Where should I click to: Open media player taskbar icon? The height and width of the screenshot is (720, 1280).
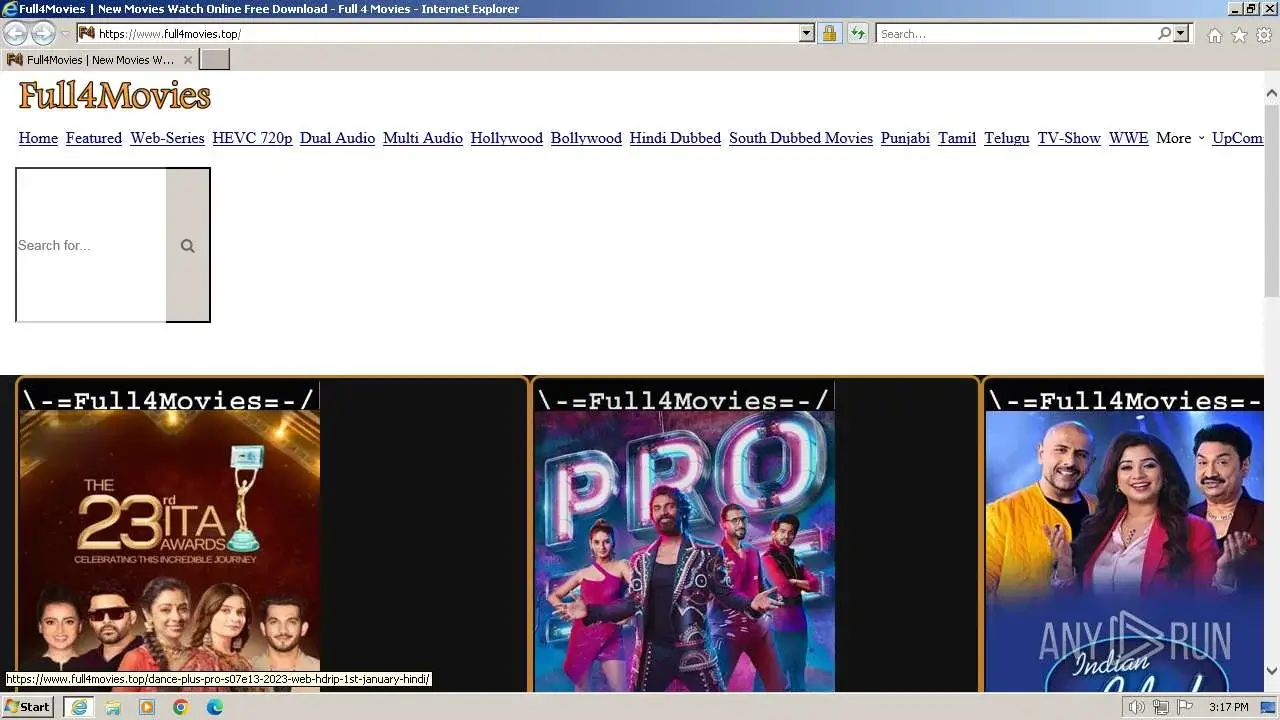click(x=147, y=707)
